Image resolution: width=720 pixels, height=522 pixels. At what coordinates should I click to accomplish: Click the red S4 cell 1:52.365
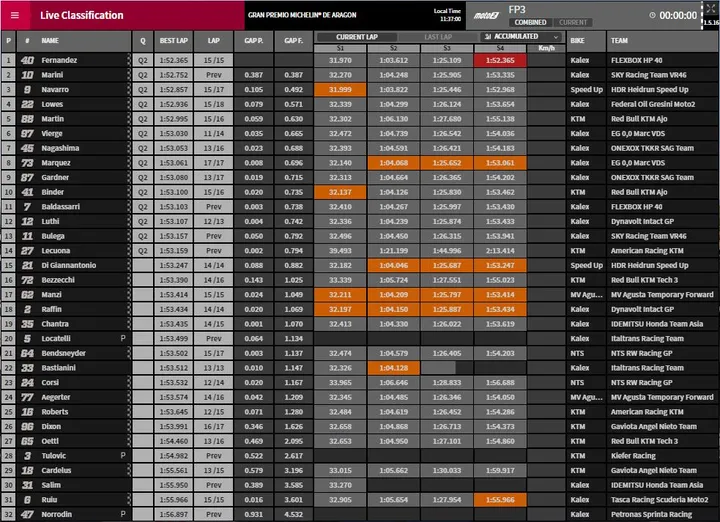click(500, 60)
